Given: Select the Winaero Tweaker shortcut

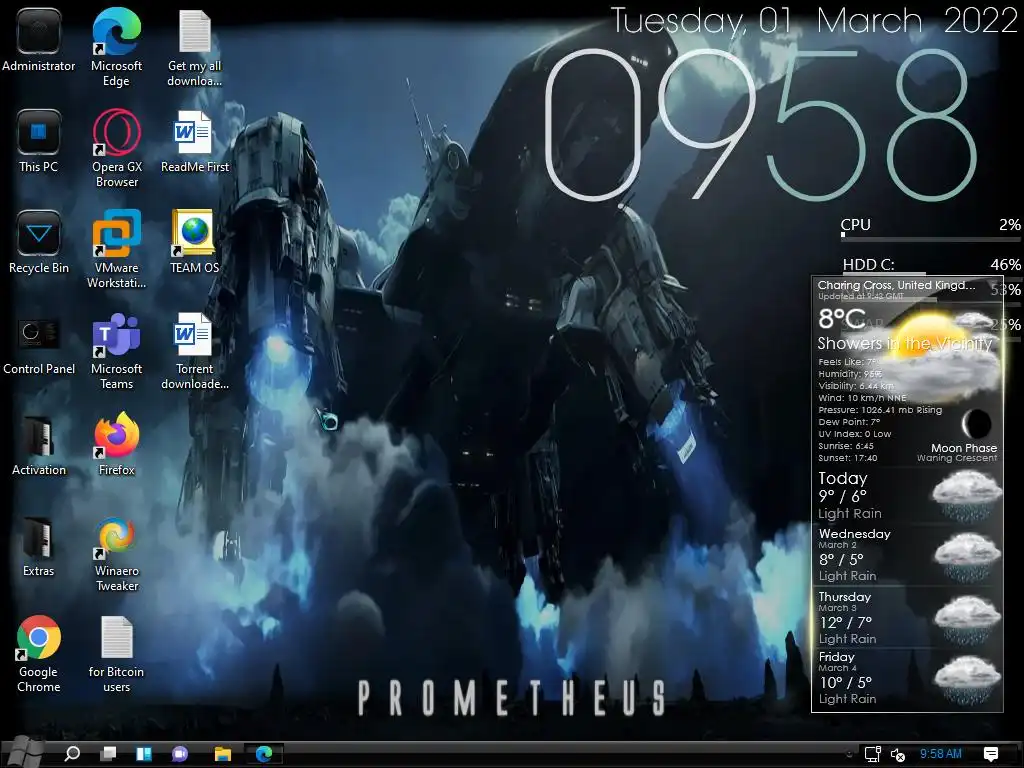Looking at the screenshot, I should (x=117, y=553).
